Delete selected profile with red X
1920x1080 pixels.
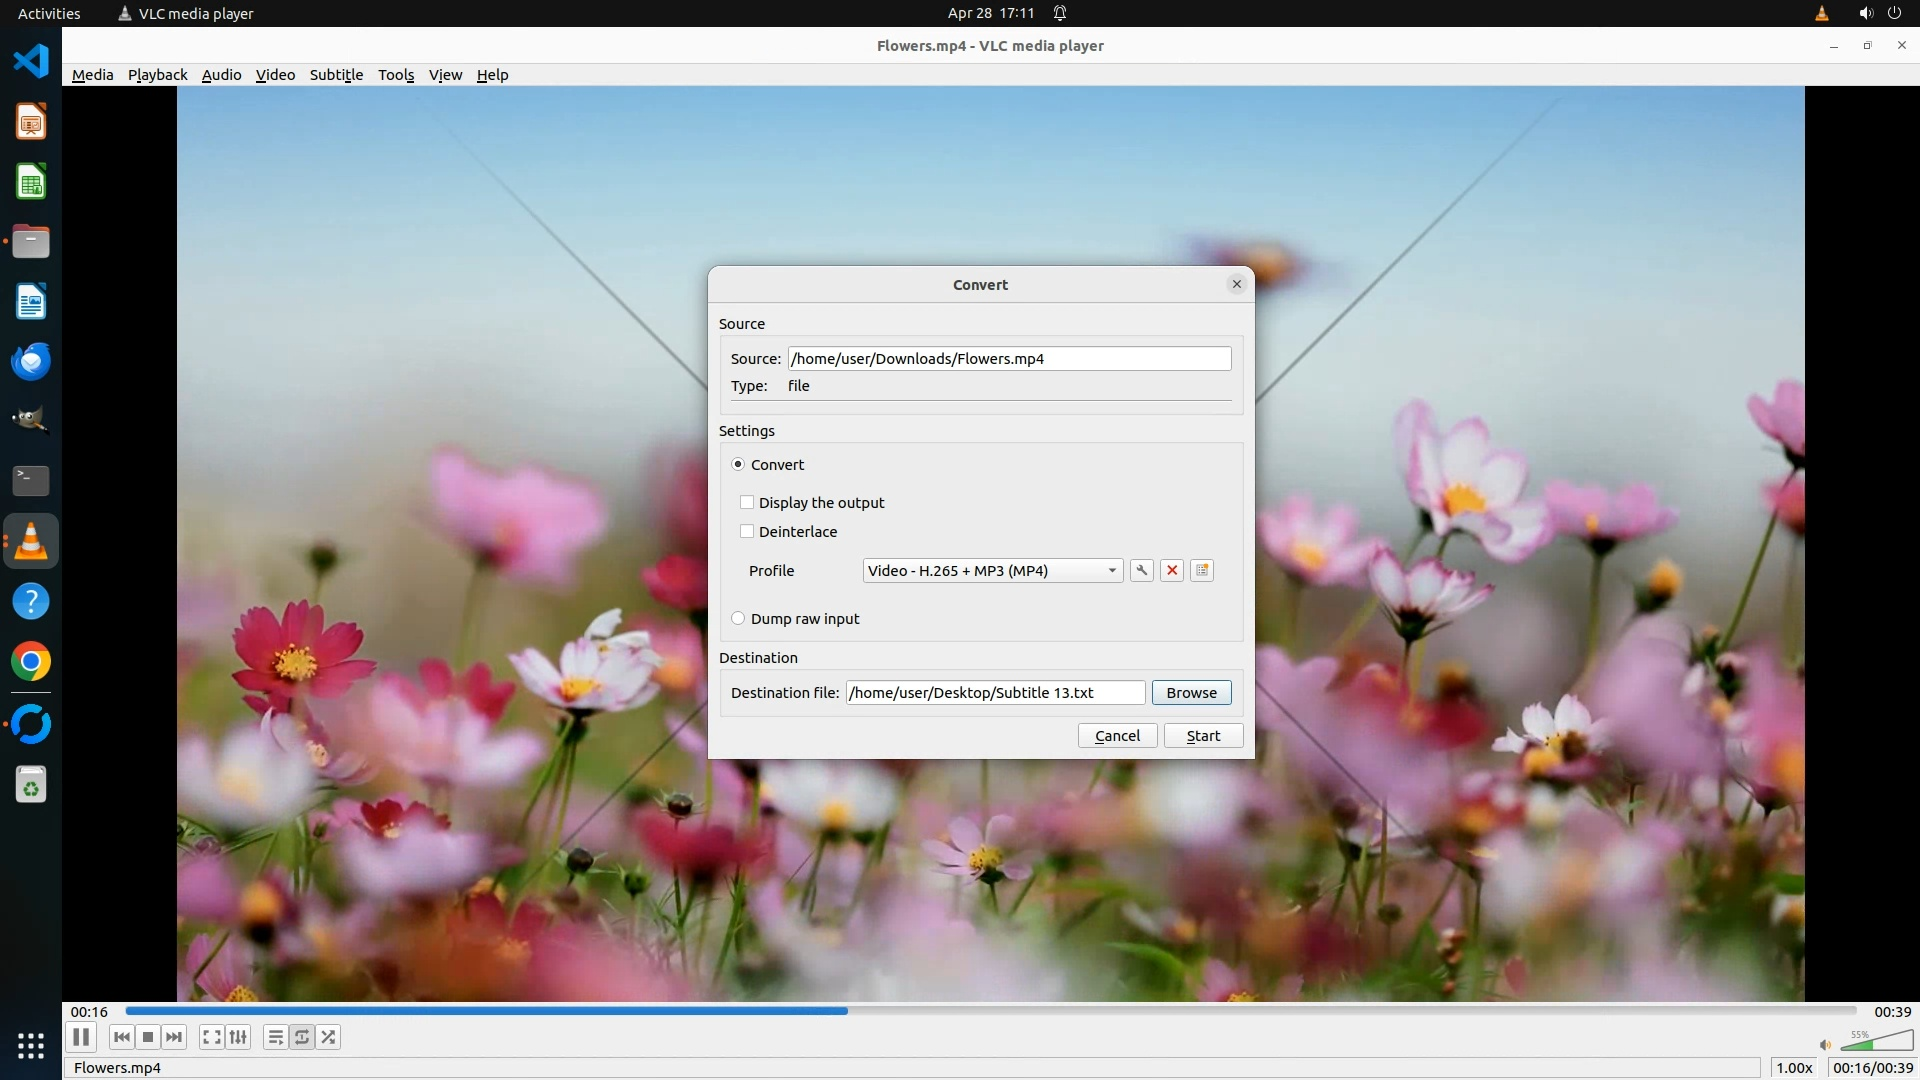pyautogui.click(x=1172, y=570)
